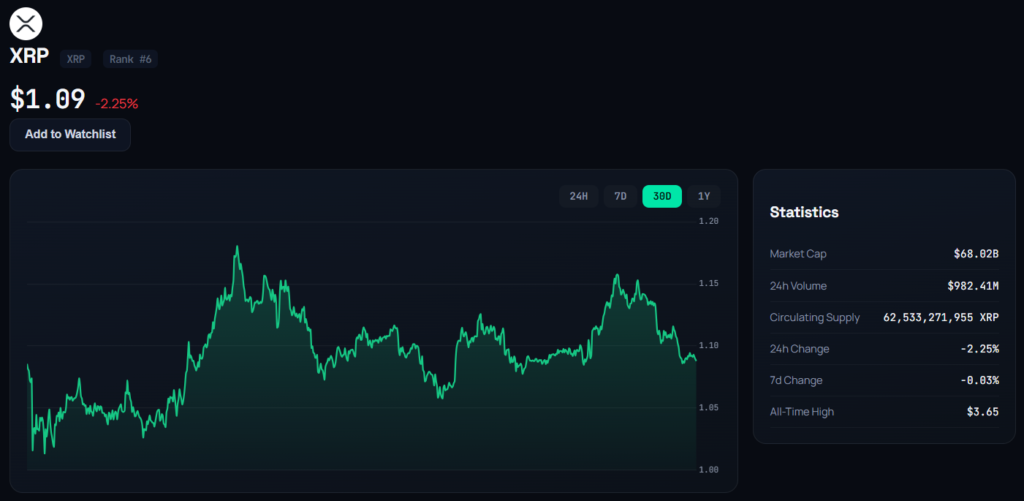
Task: Click the 24h Volume label
Action: 798,285
